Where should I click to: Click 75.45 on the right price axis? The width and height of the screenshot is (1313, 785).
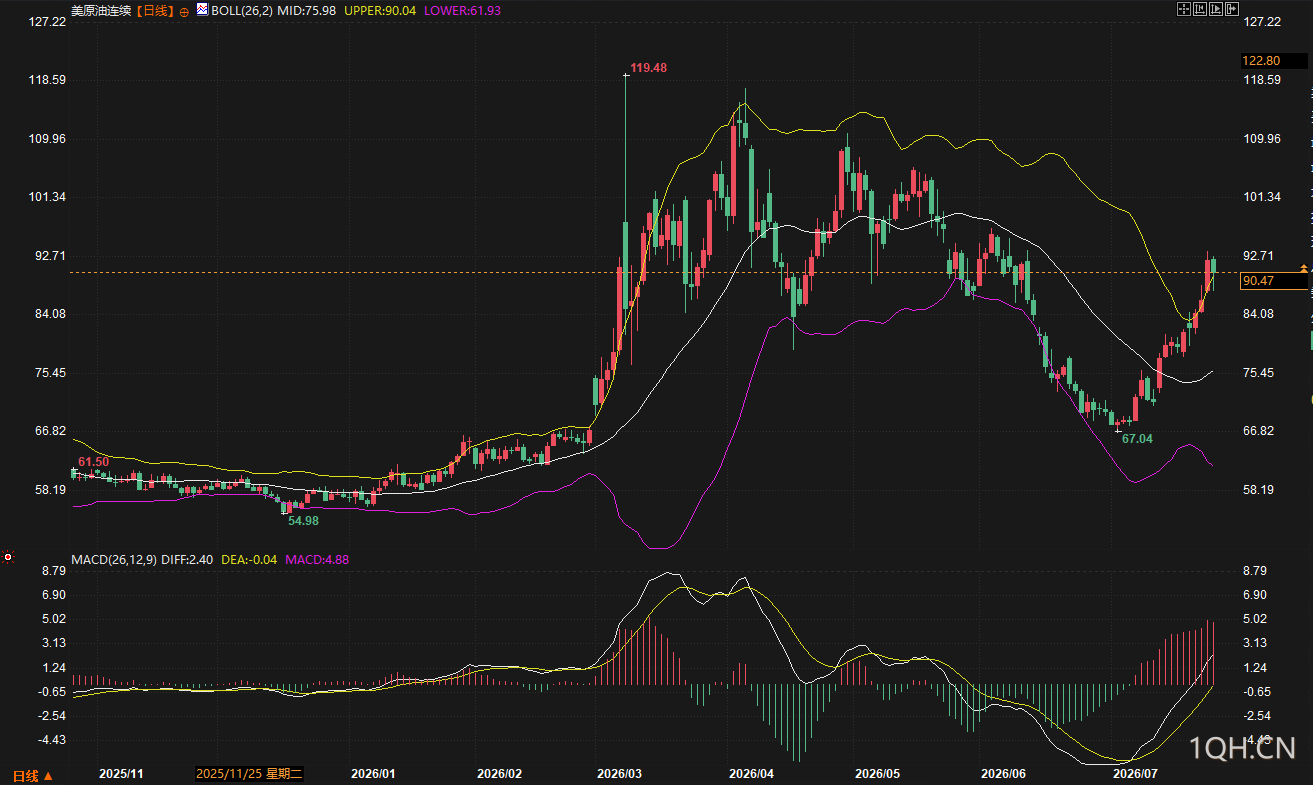click(1258, 373)
